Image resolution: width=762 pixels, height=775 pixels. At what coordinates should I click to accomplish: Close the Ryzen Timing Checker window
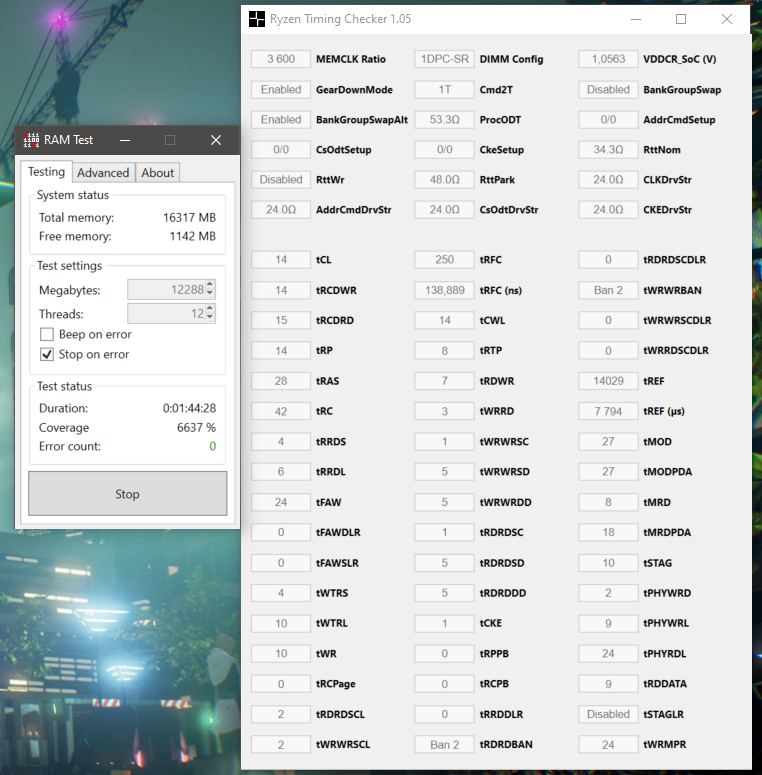tap(726, 19)
